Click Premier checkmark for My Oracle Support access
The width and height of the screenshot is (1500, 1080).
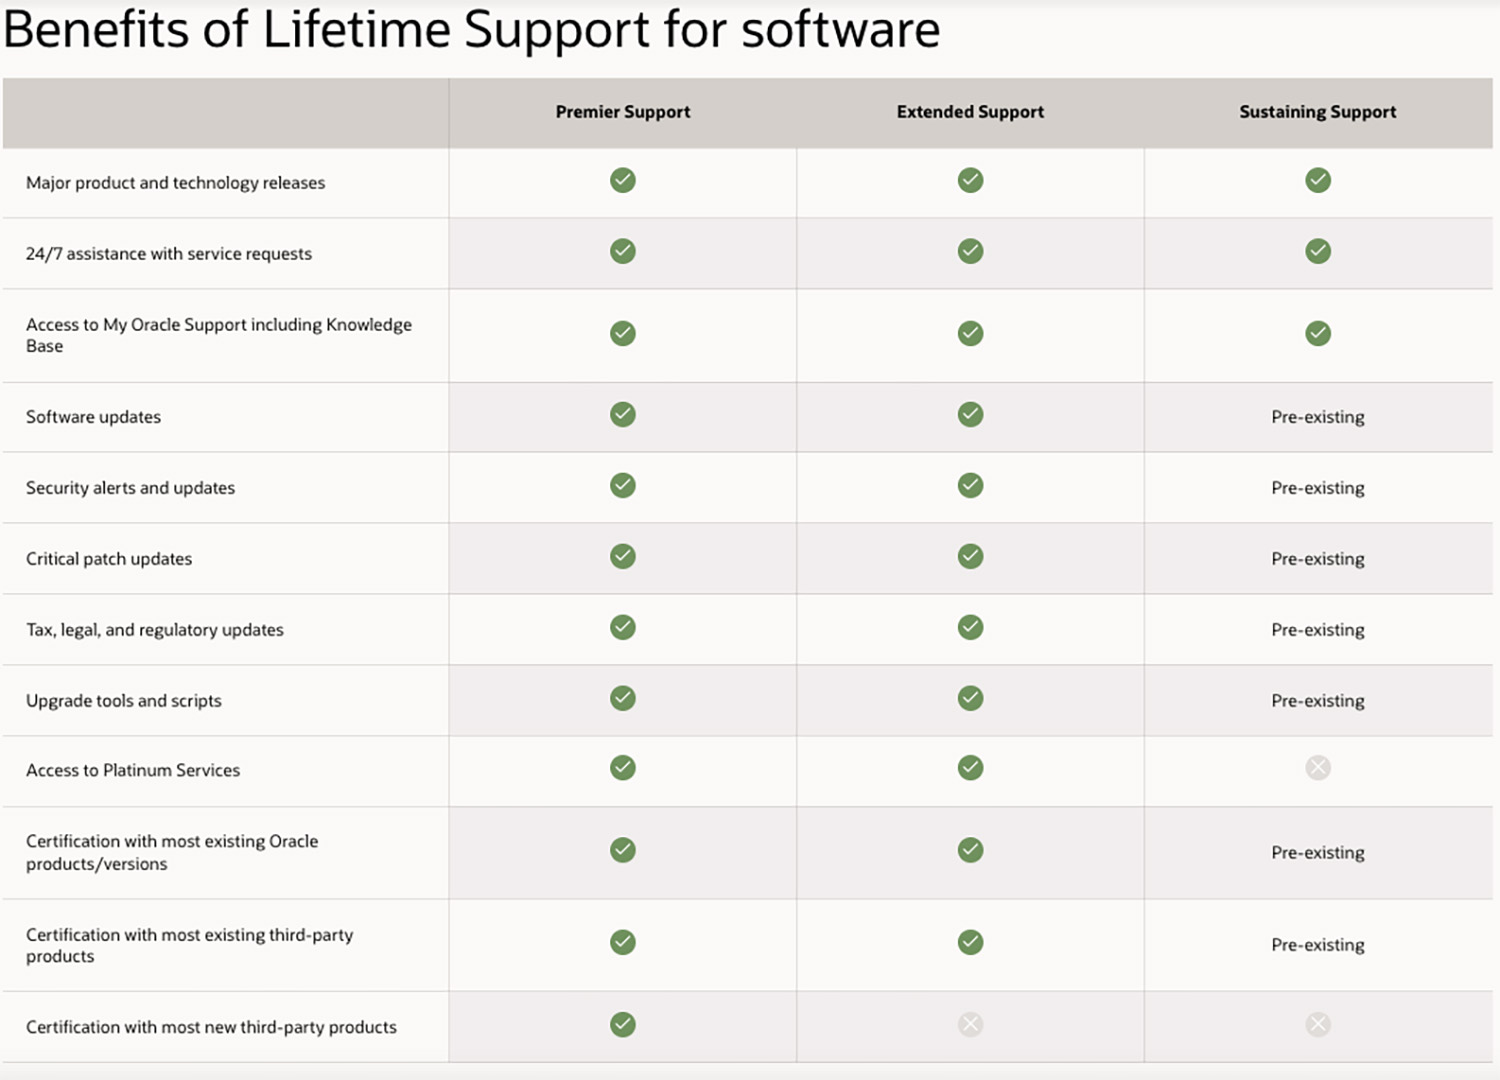(623, 333)
